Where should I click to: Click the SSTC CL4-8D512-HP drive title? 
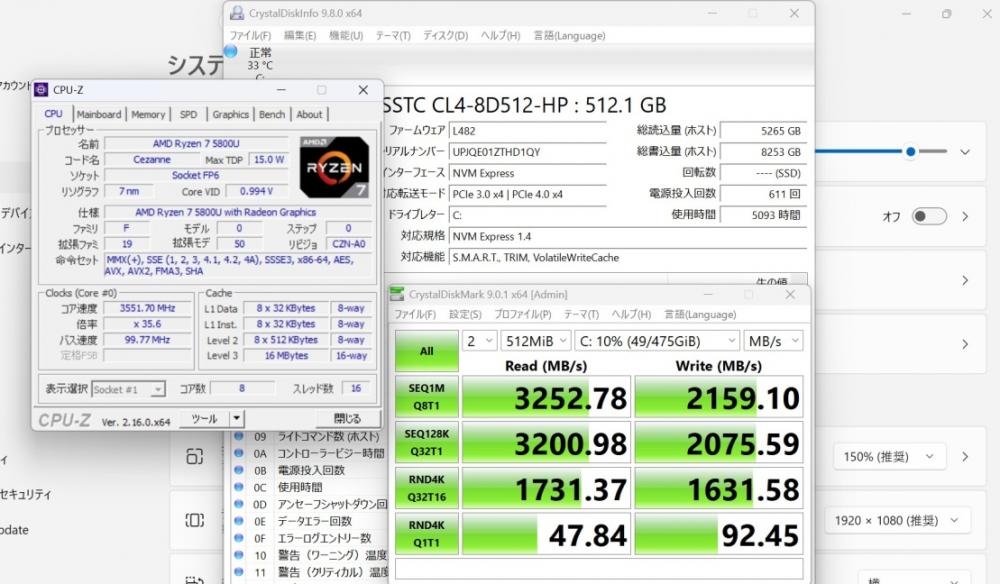(524, 105)
